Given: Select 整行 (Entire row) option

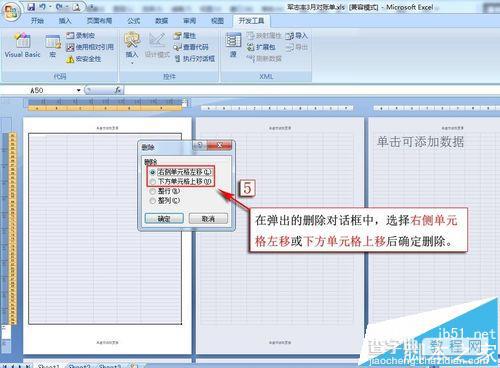Looking at the screenshot, I should (x=165, y=191).
